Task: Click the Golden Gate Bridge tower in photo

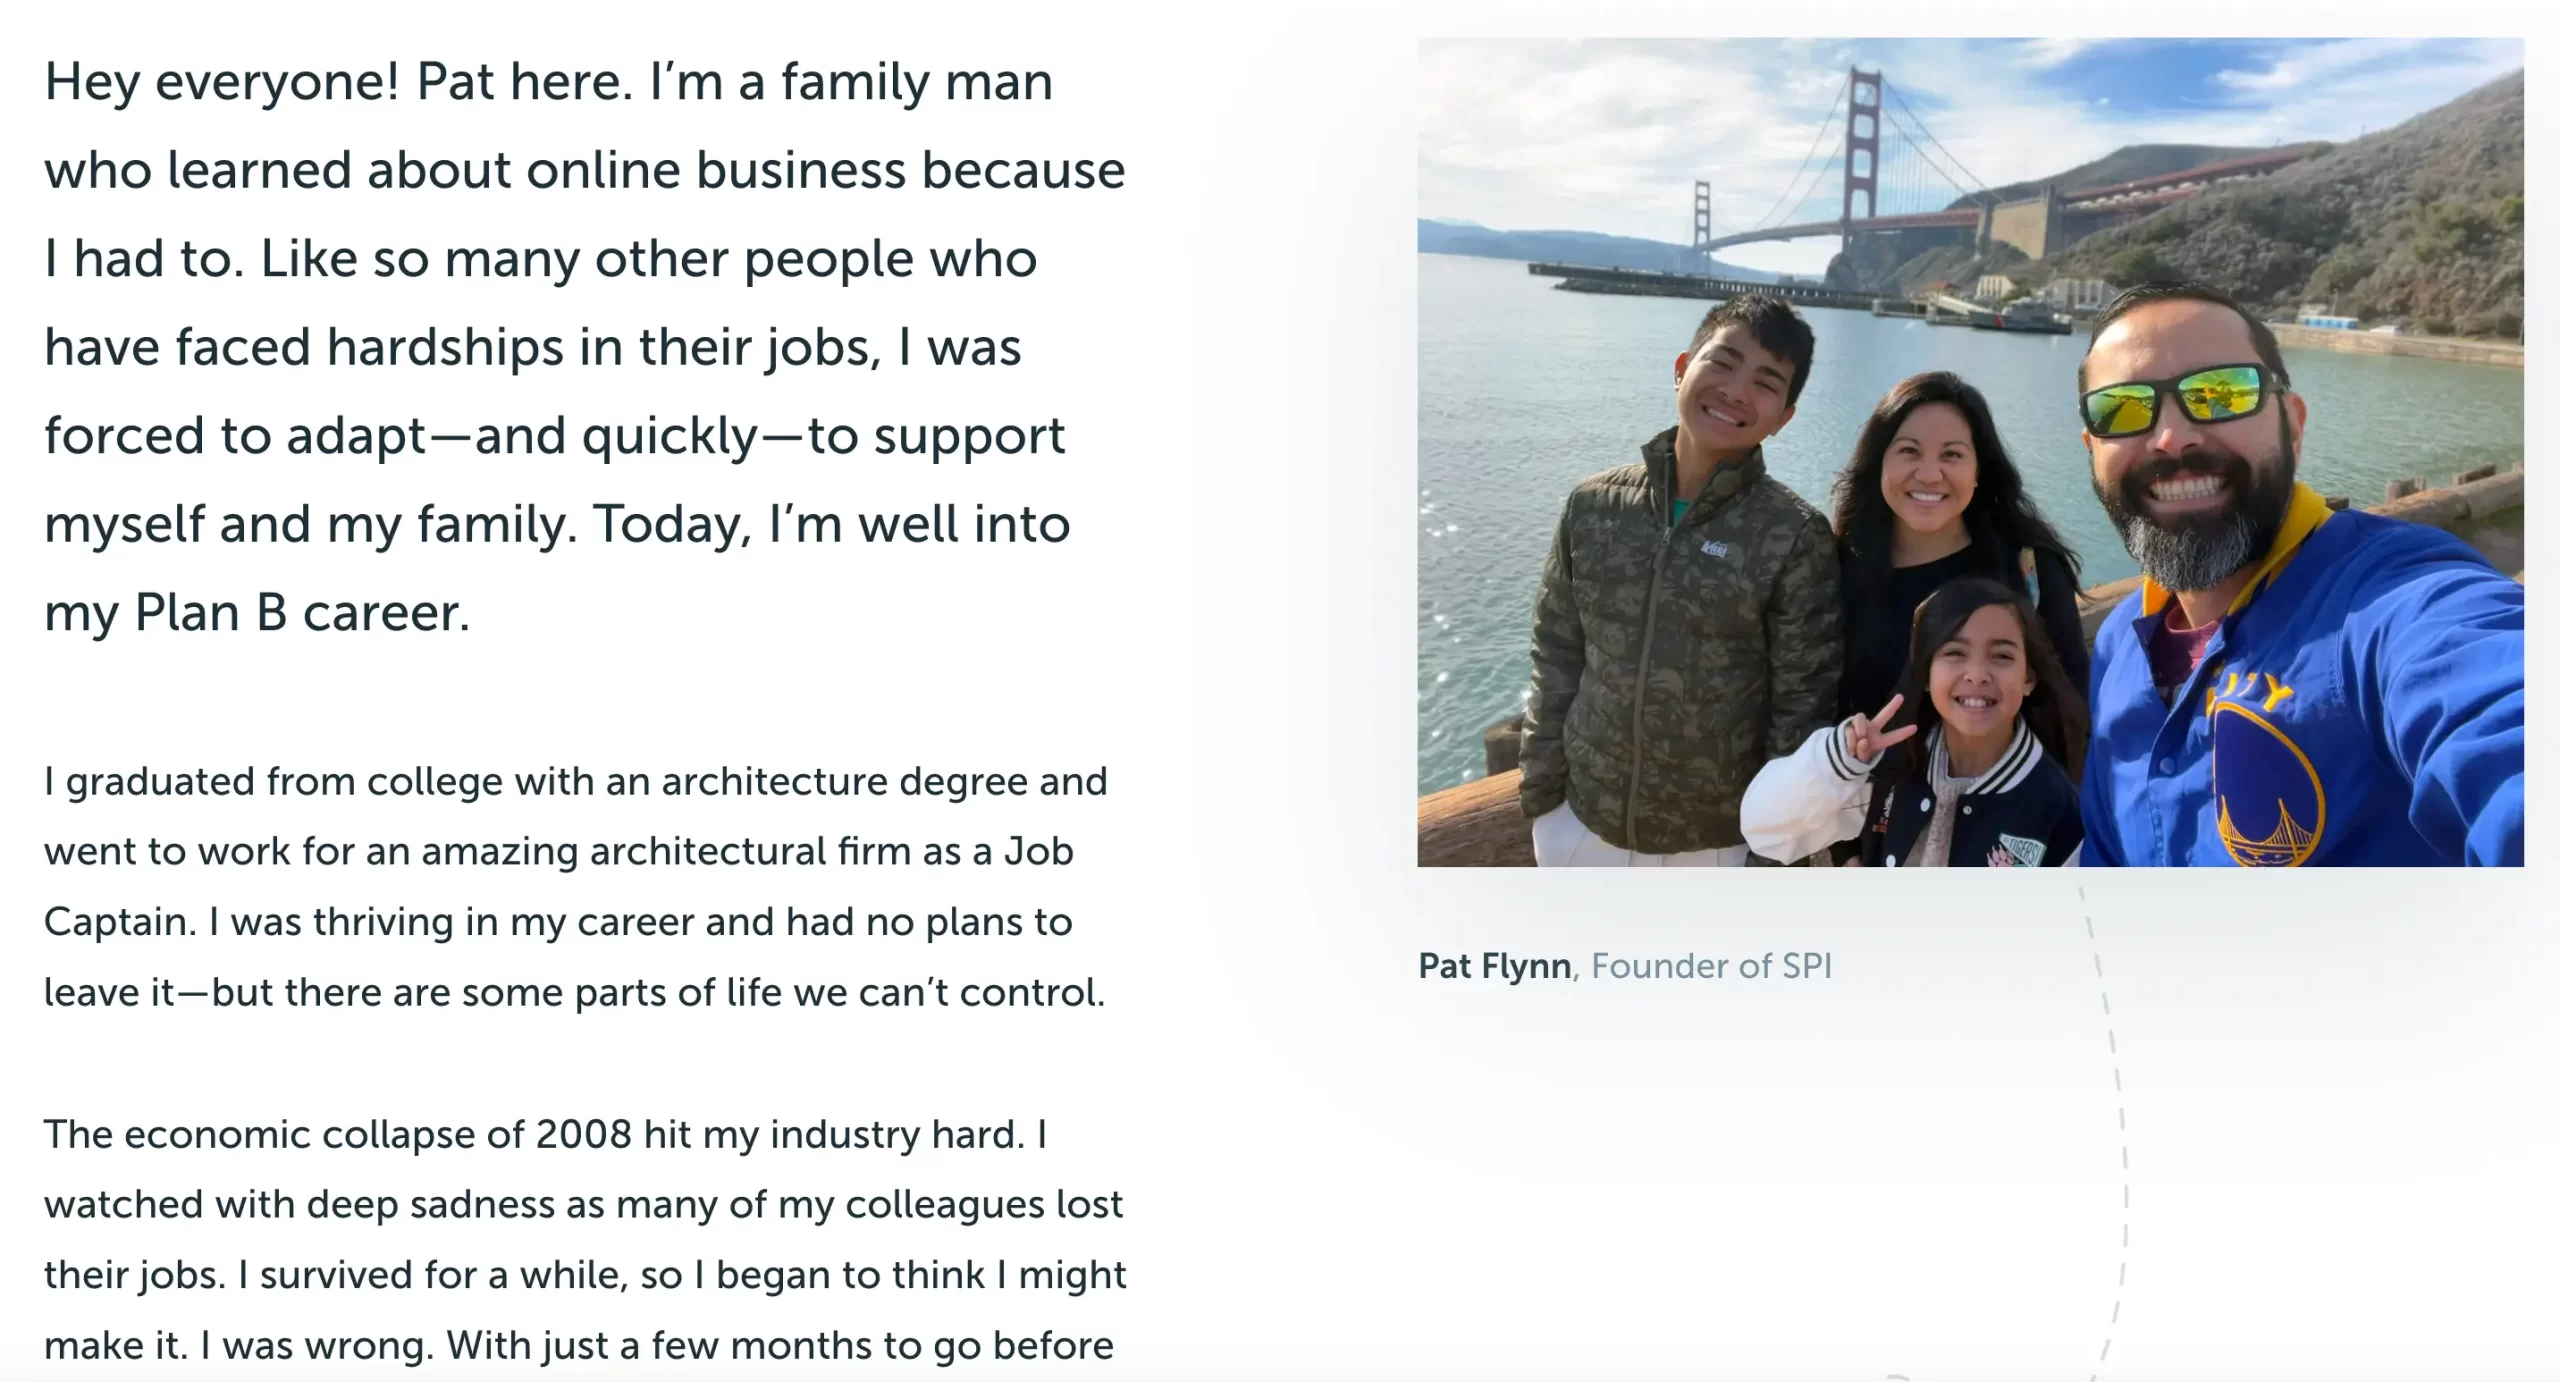Action: [1862, 150]
